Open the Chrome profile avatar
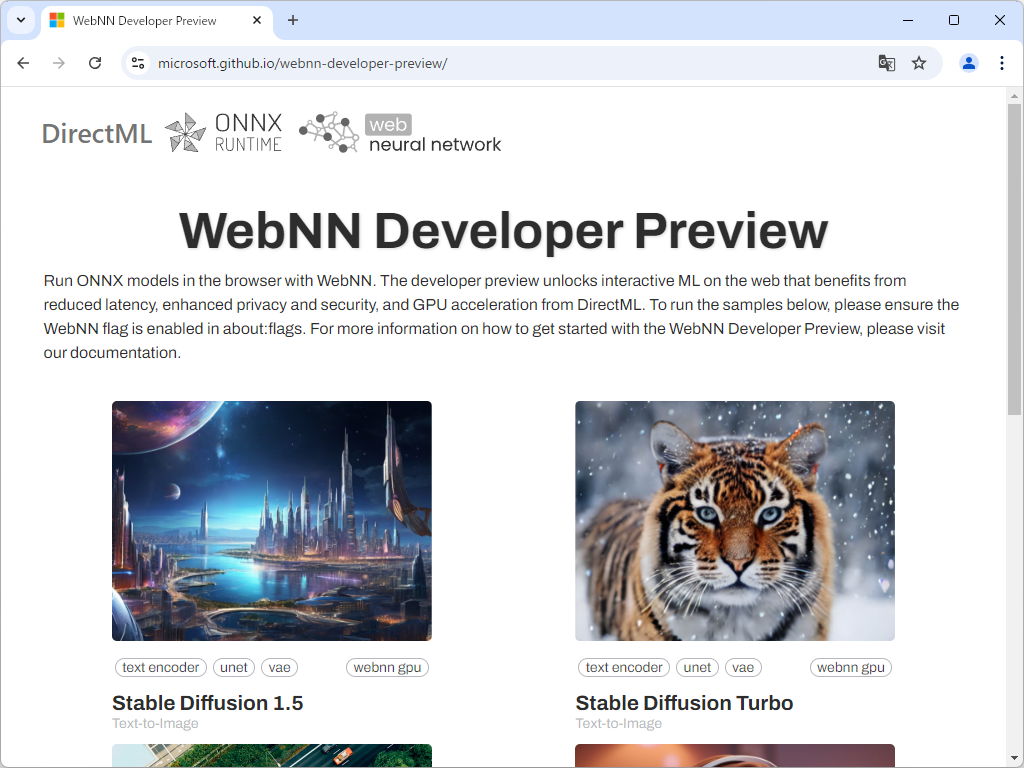The image size is (1024, 768). 968,62
